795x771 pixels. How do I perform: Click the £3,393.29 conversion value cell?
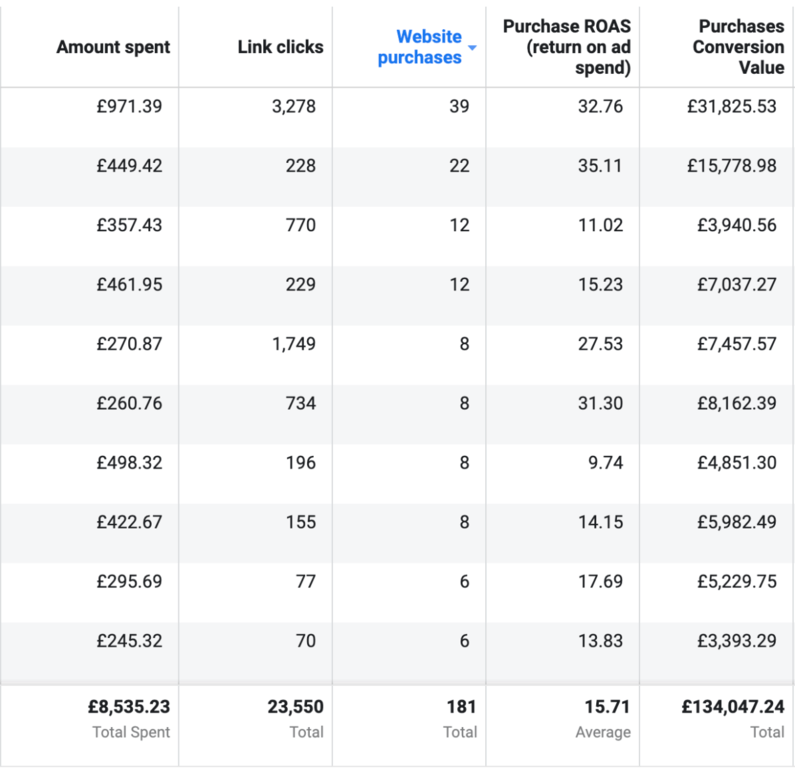tap(736, 641)
